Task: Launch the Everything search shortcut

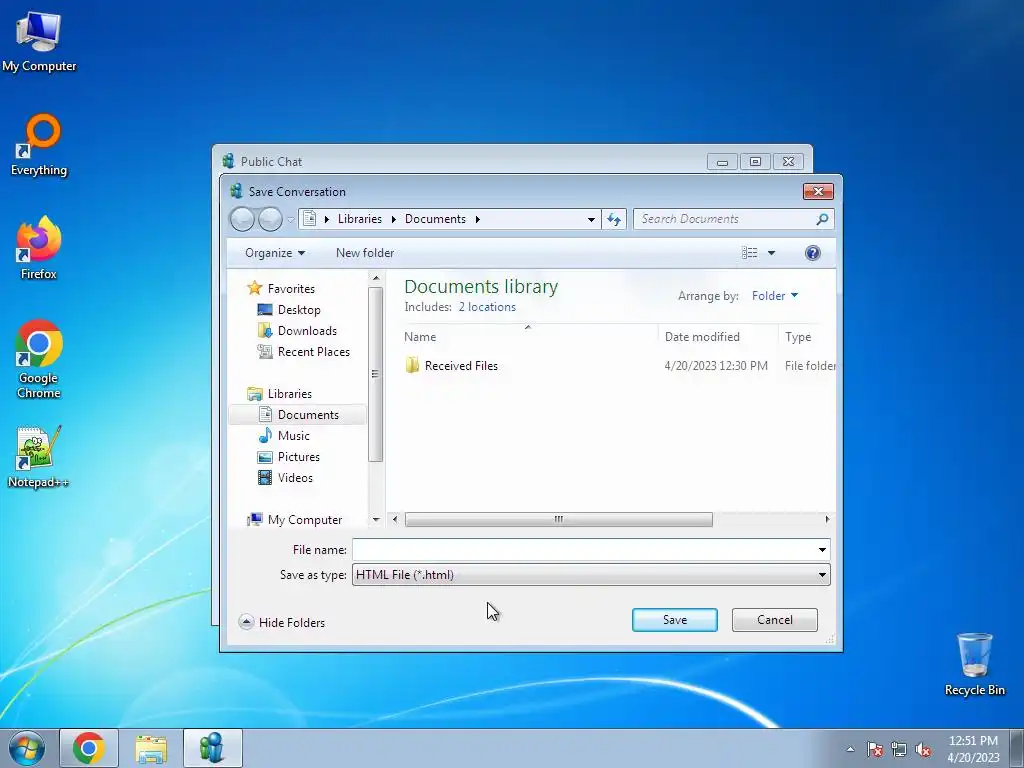Action: pos(39,145)
